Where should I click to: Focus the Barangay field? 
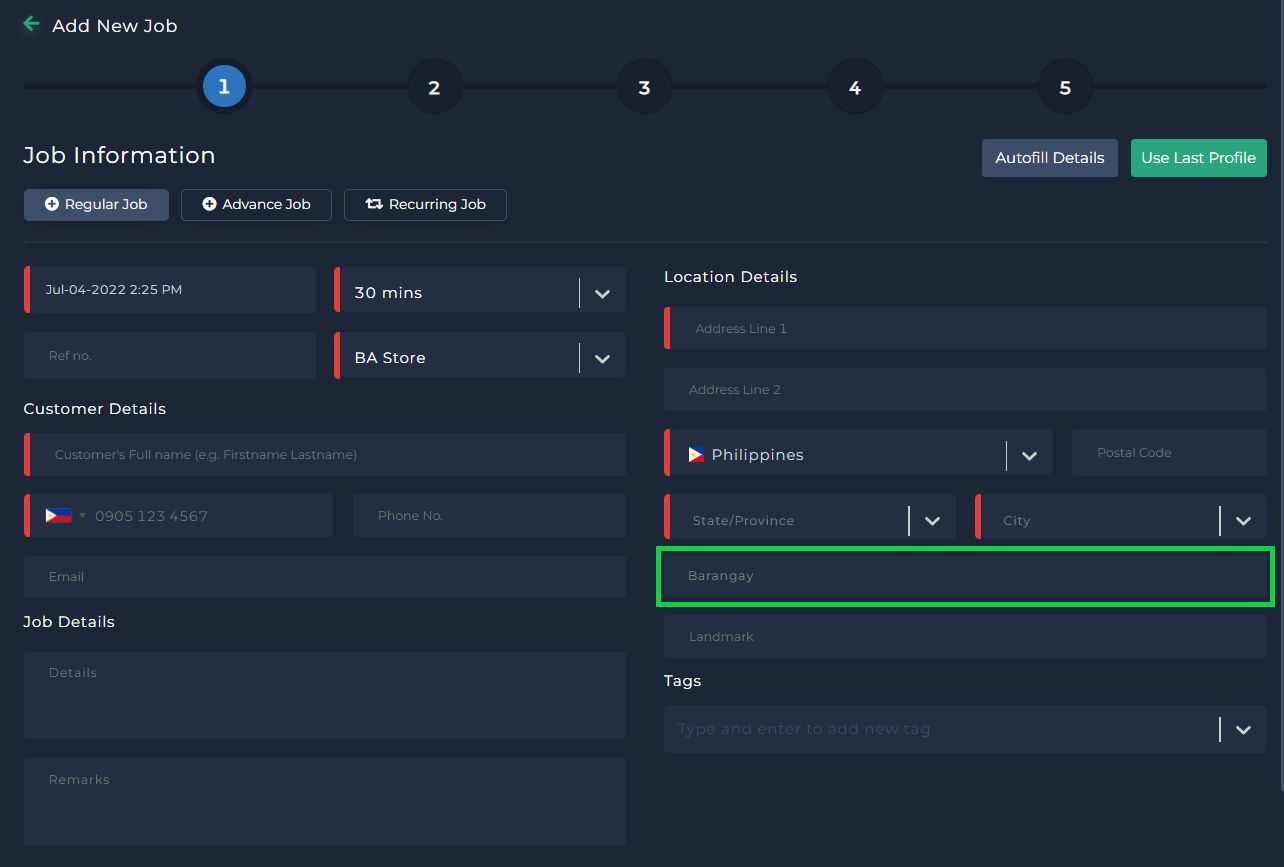965,575
